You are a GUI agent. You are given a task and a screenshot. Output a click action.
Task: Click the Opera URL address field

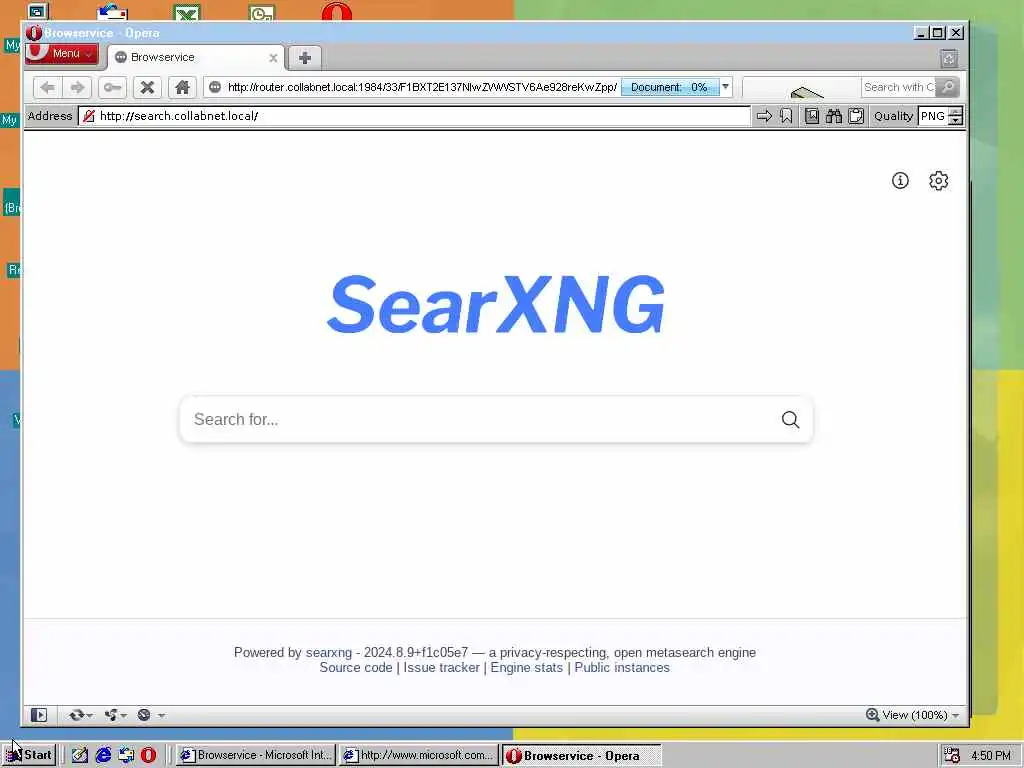(421, 87)
